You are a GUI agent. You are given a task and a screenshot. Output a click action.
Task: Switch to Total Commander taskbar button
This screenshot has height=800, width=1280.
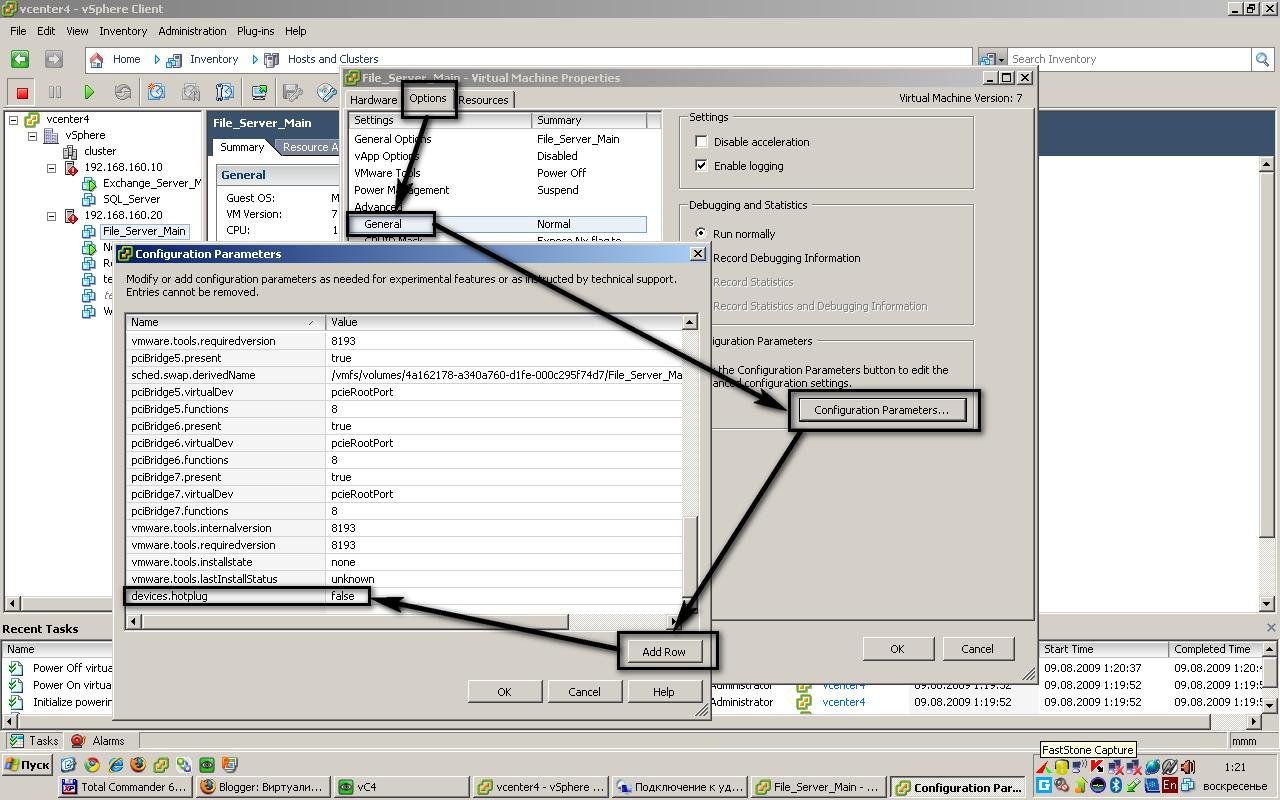coord(126,787)
